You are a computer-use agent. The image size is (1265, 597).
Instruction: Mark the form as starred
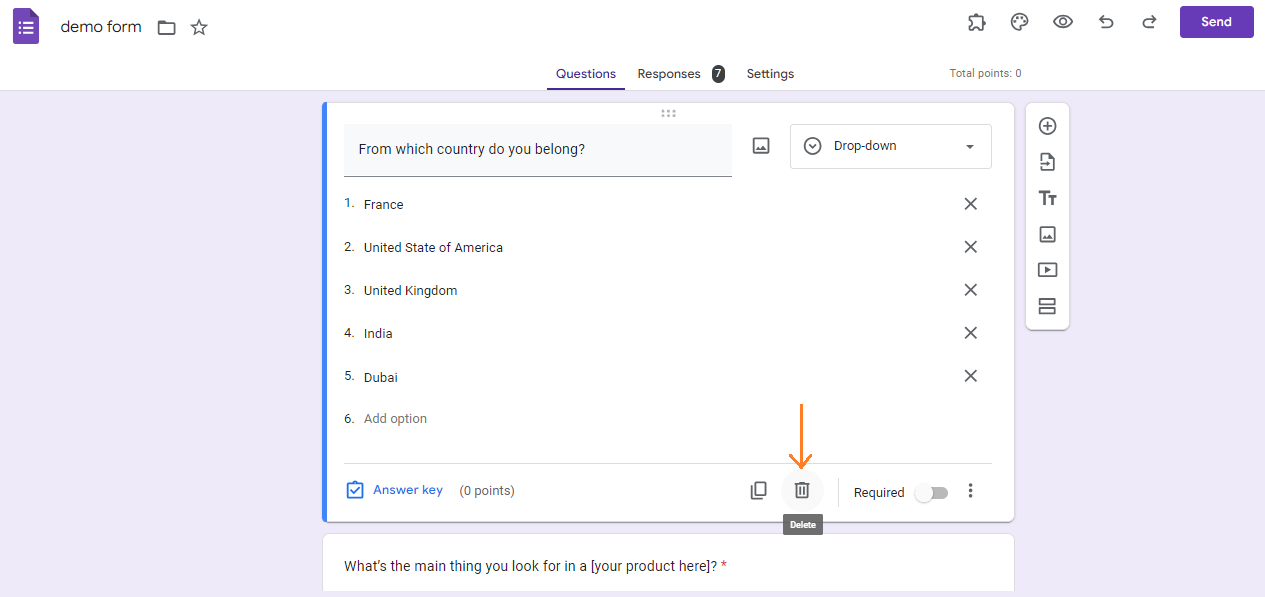point(198,27)
